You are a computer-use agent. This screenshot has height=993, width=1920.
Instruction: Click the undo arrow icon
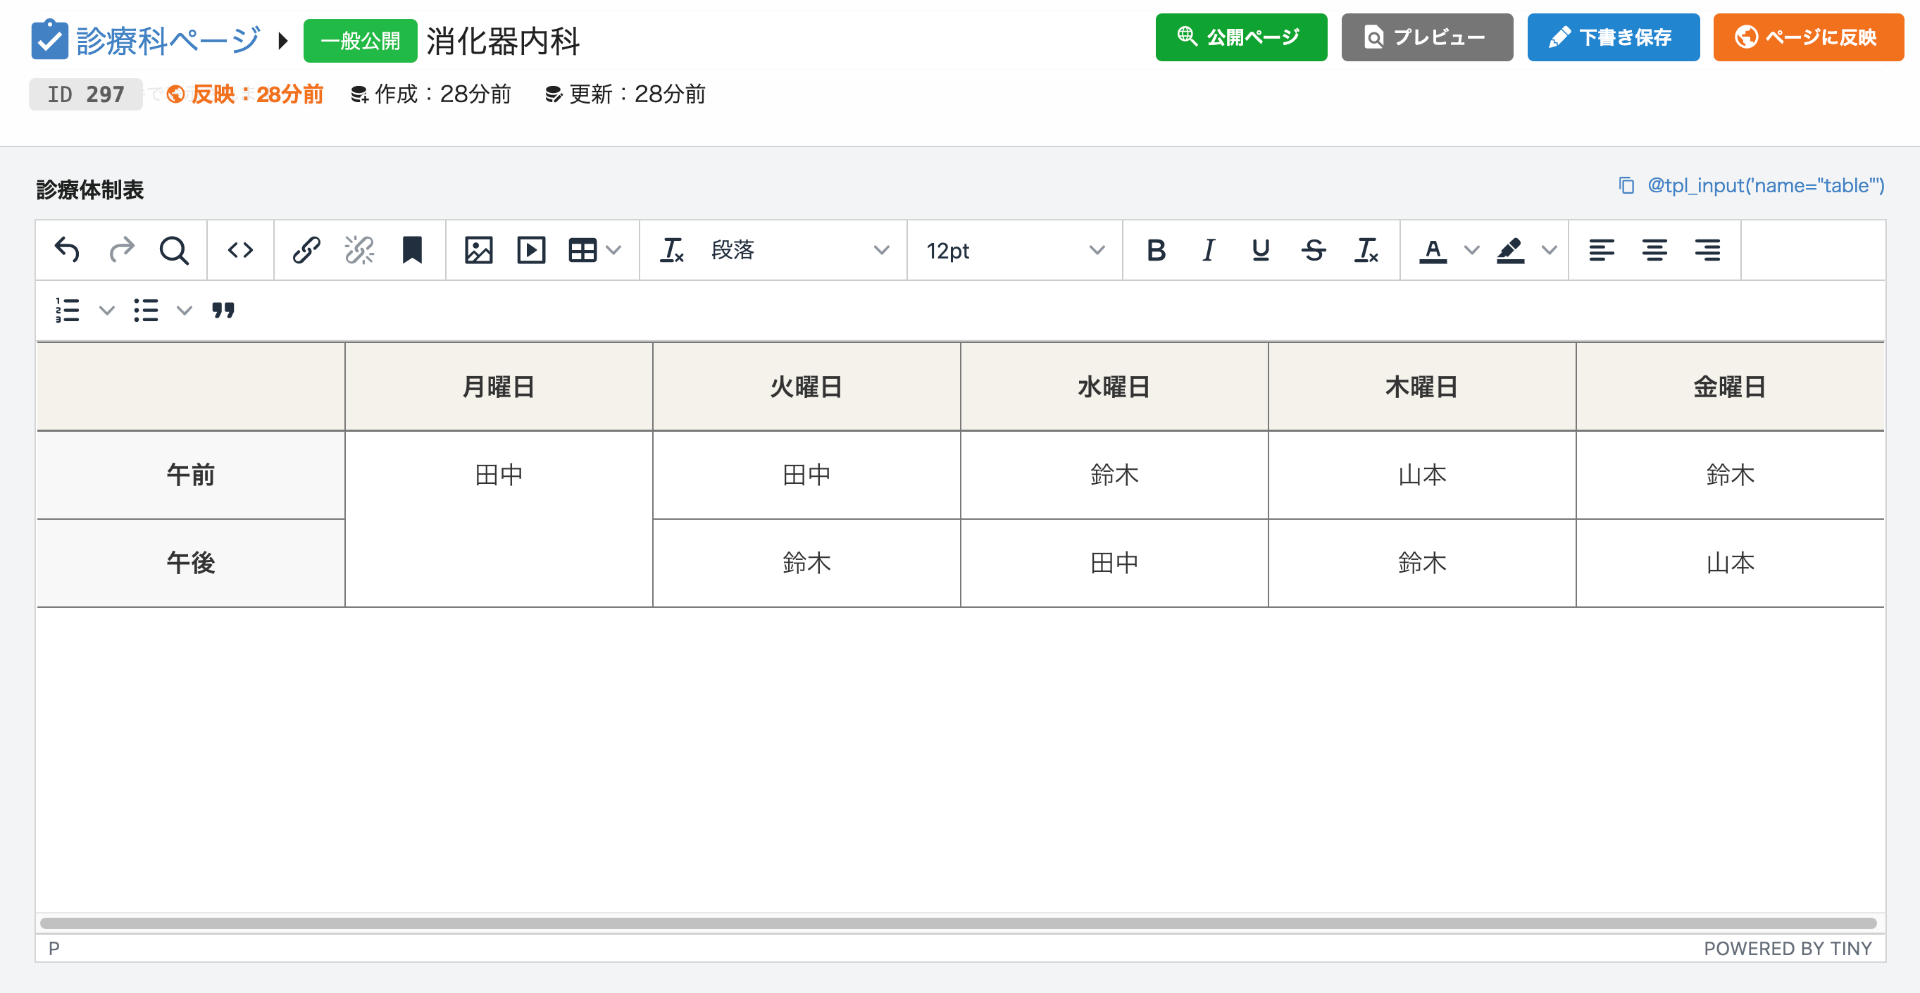click(67, 250)
